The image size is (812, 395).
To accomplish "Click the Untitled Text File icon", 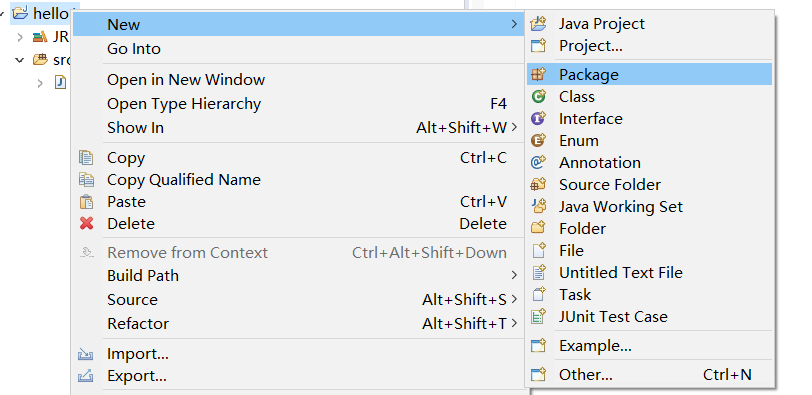I will pos(539,272).
